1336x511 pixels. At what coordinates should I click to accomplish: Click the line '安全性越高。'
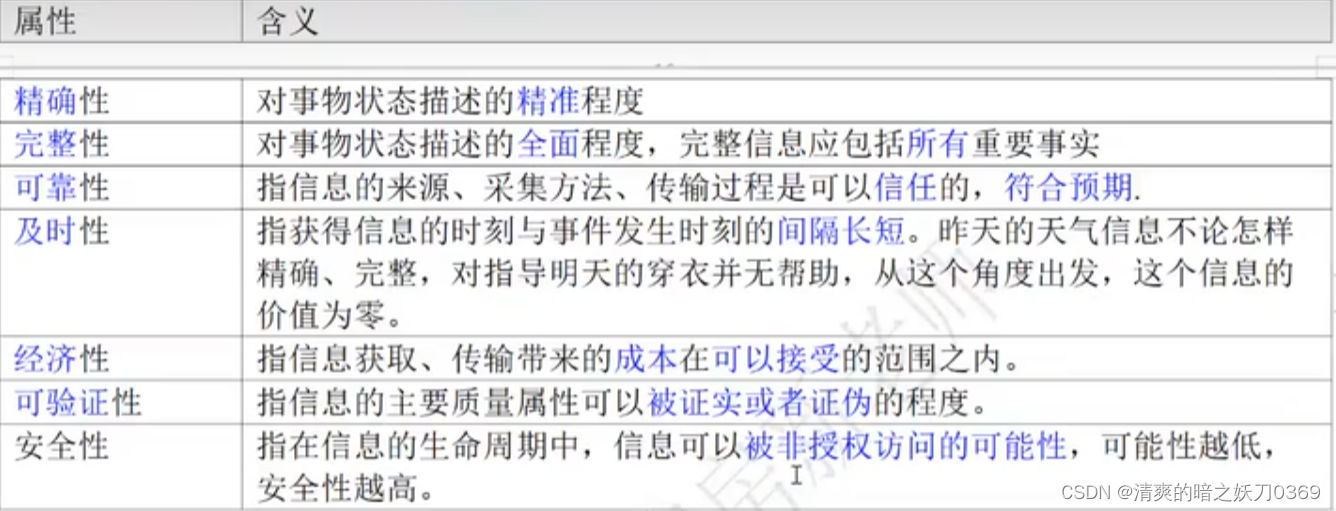(x=345, y=489)
